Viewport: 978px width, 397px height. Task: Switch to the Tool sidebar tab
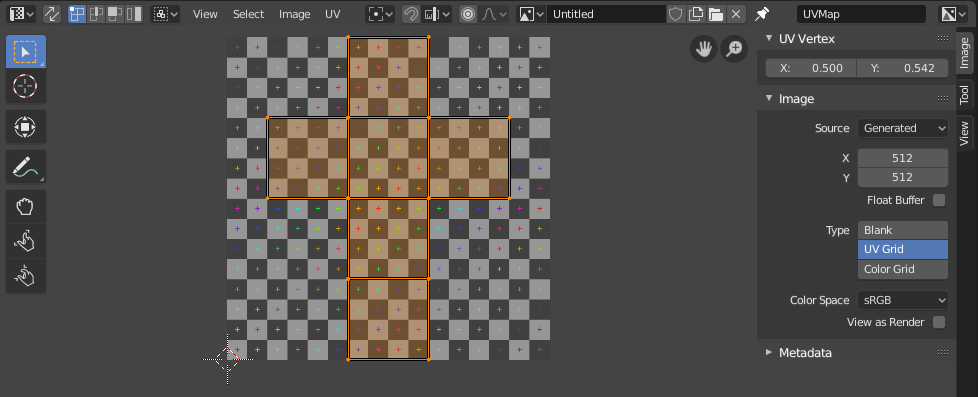tap(964, 95)
